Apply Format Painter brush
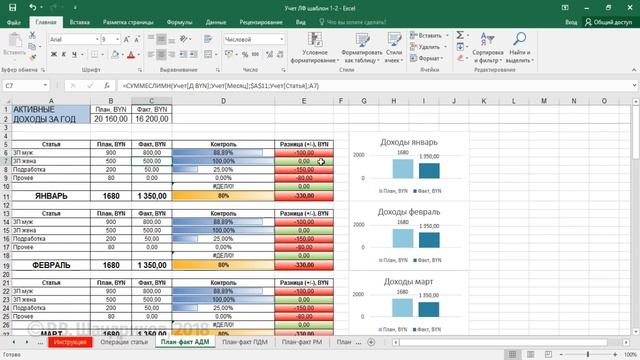 32,58
